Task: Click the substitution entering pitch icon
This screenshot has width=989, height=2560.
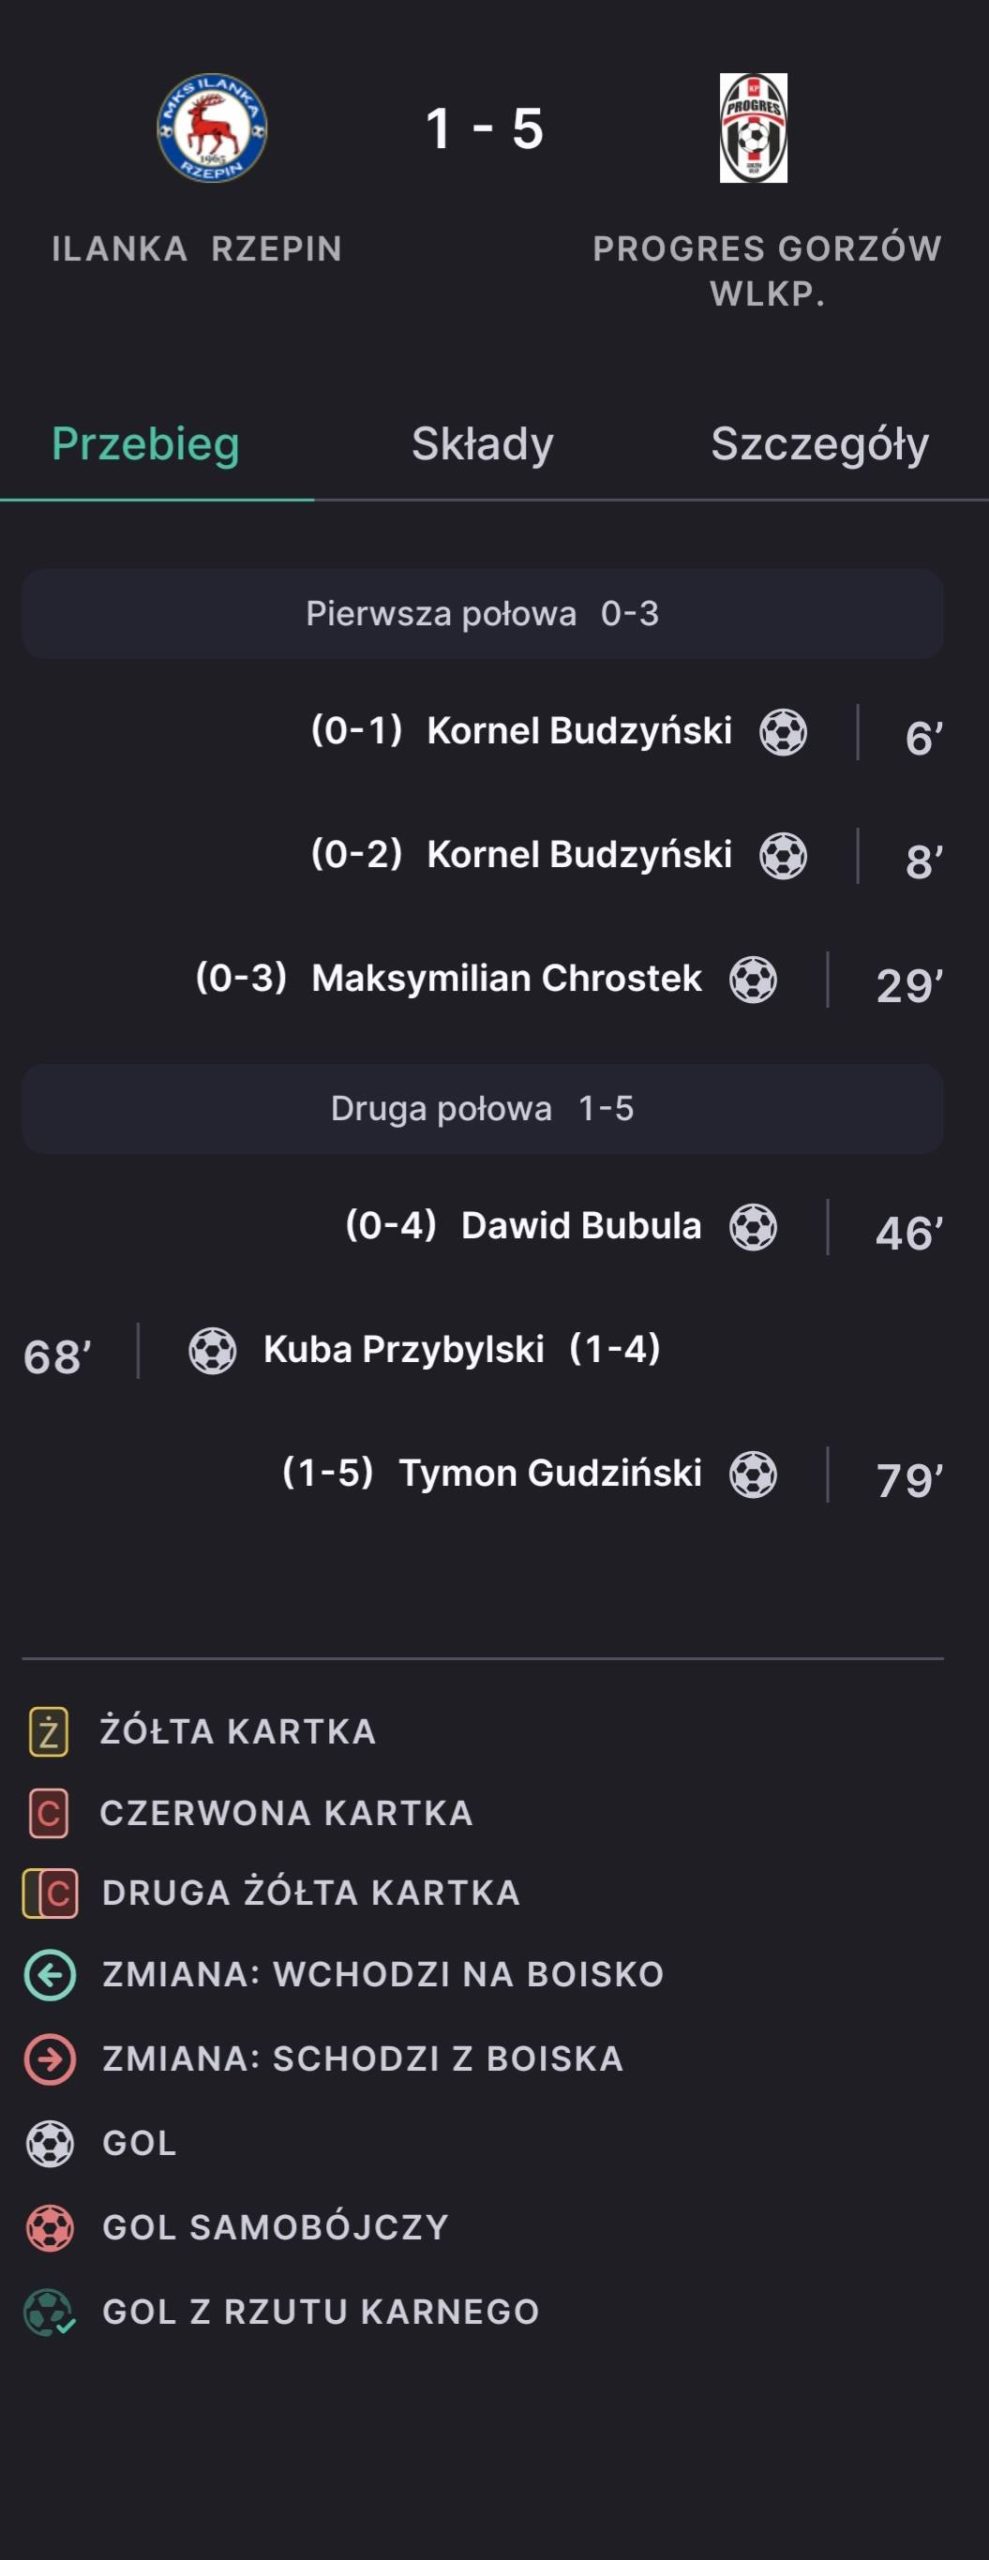Action: click(50, 1975)
